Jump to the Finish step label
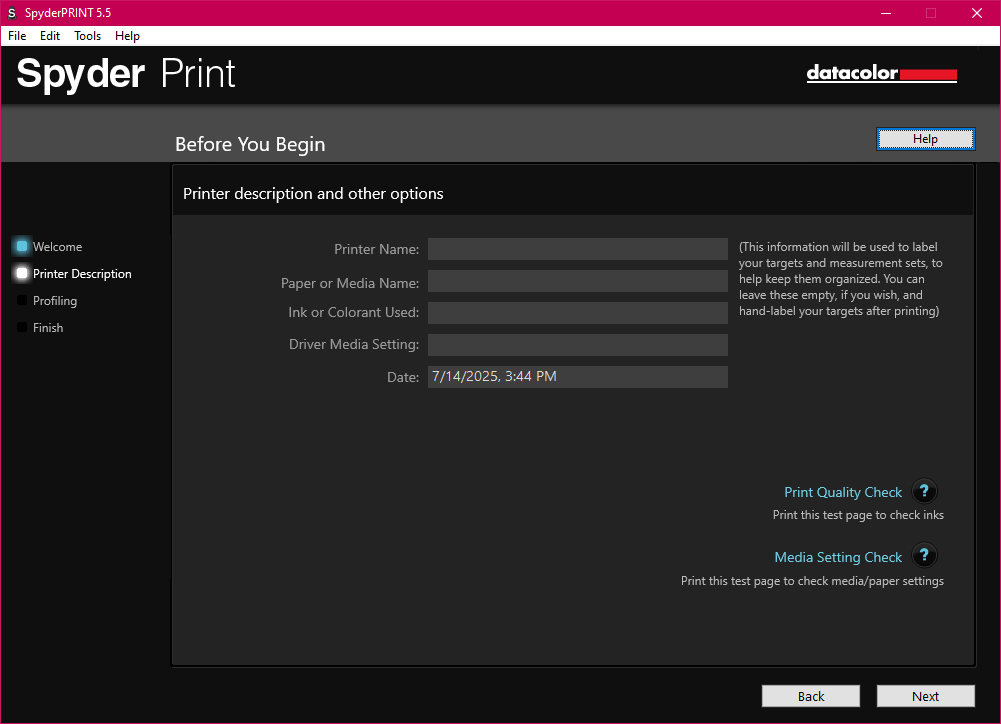1001x724 pixels. click(48, 328)
